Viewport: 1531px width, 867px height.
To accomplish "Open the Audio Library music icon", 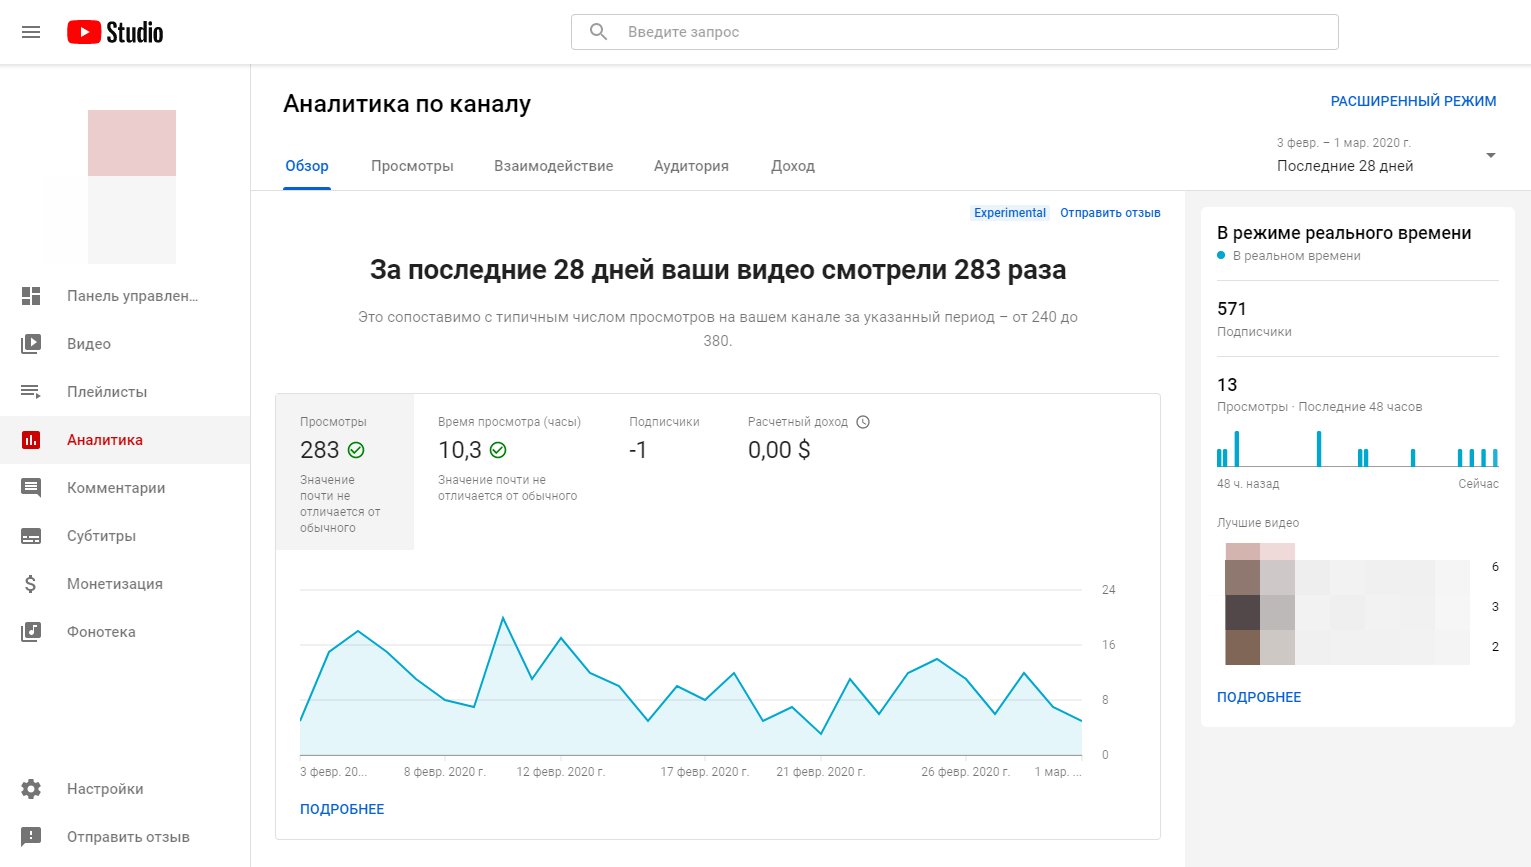I will click(31, 632).
